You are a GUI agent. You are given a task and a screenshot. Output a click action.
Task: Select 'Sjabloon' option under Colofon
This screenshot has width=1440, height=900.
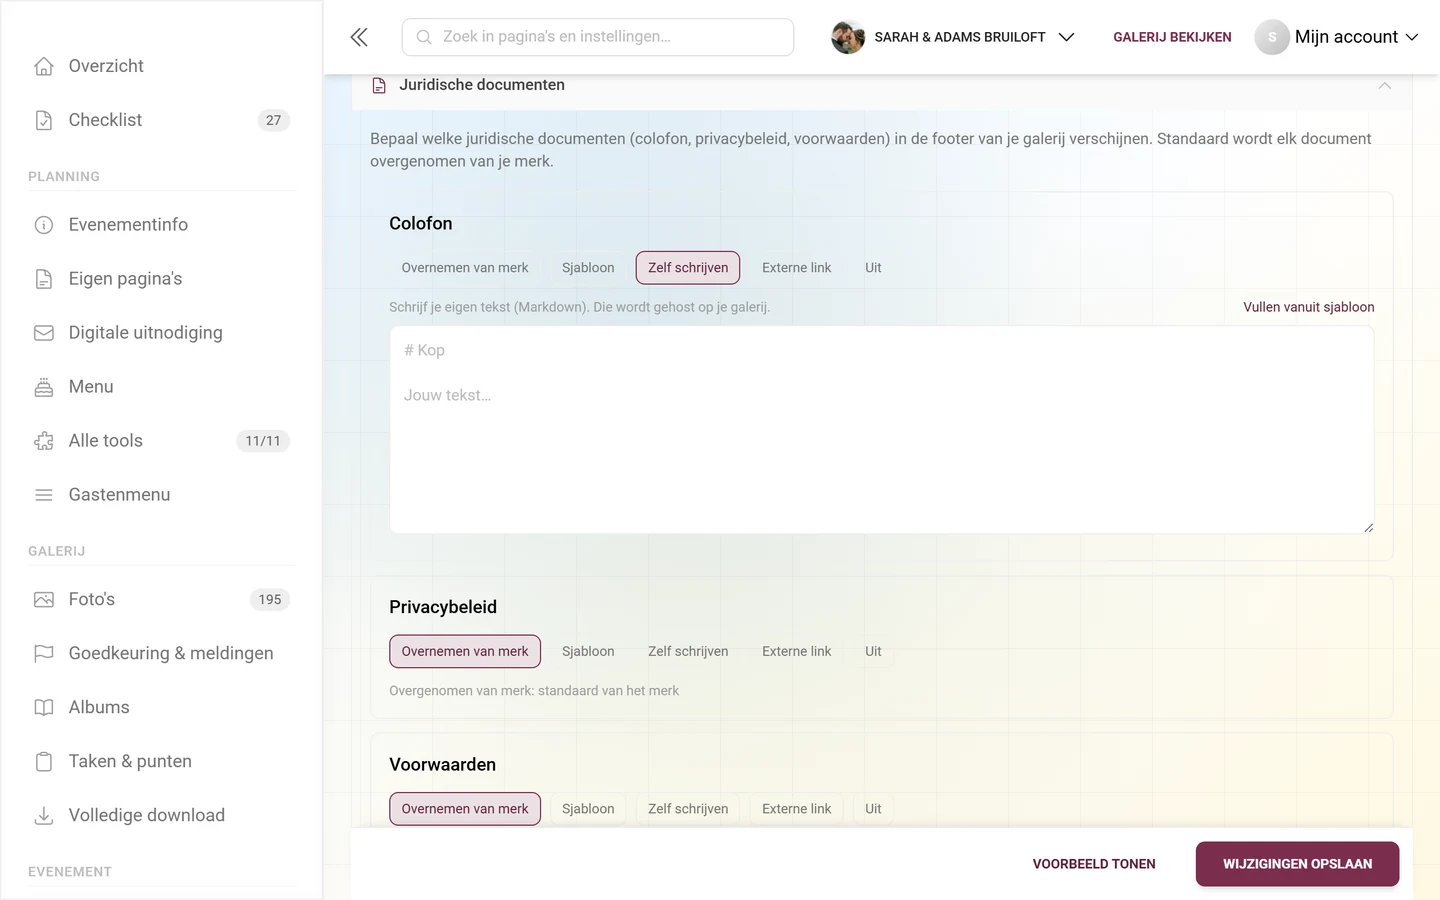click(588, 268)
